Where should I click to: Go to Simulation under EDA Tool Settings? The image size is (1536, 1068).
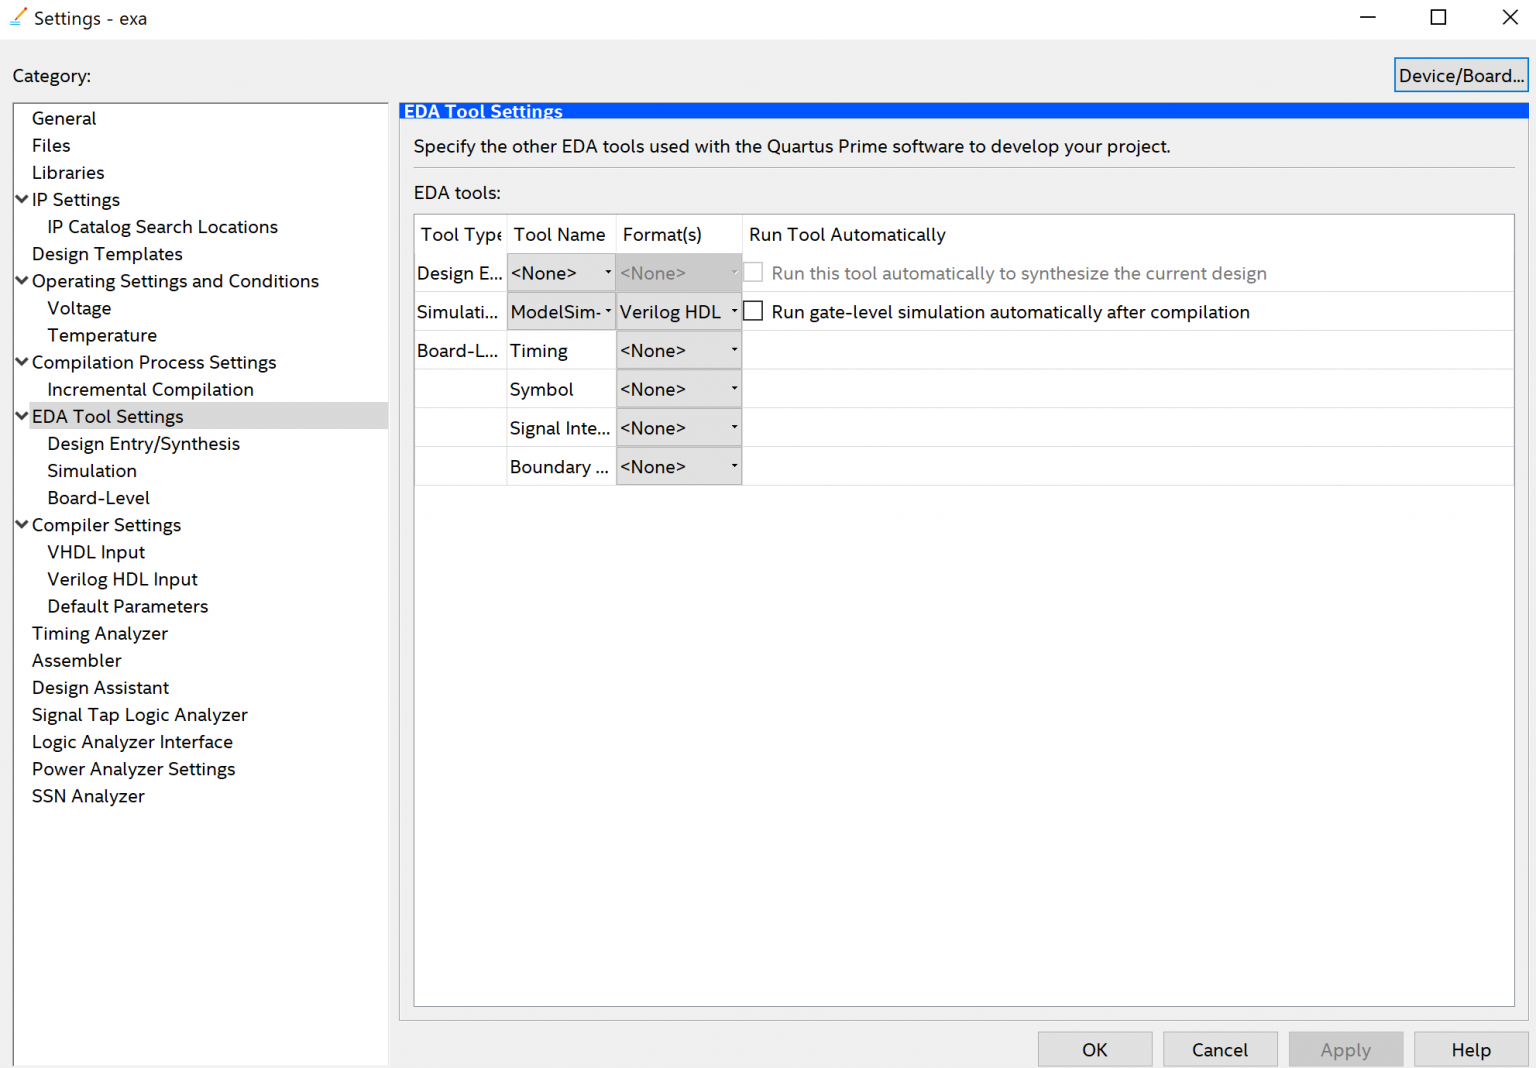pyautogui.click(x=92, y=471)
